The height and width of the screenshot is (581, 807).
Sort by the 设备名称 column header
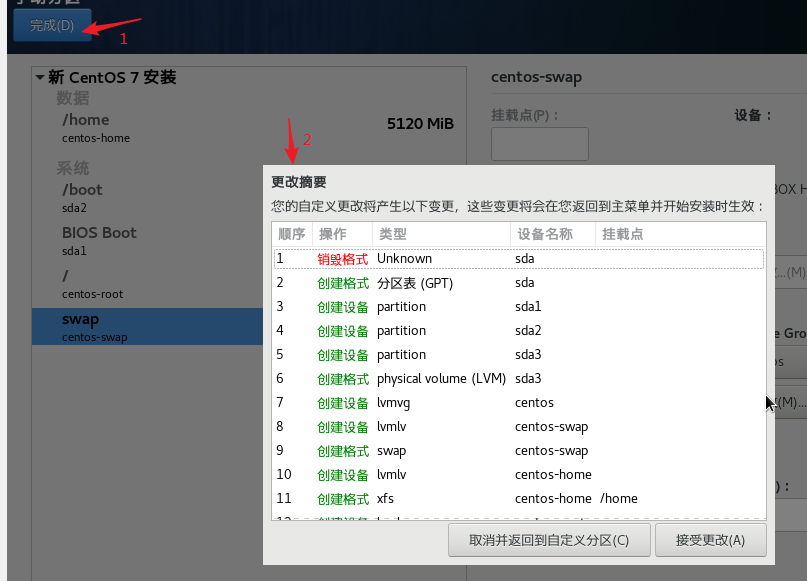pos(553,234)
